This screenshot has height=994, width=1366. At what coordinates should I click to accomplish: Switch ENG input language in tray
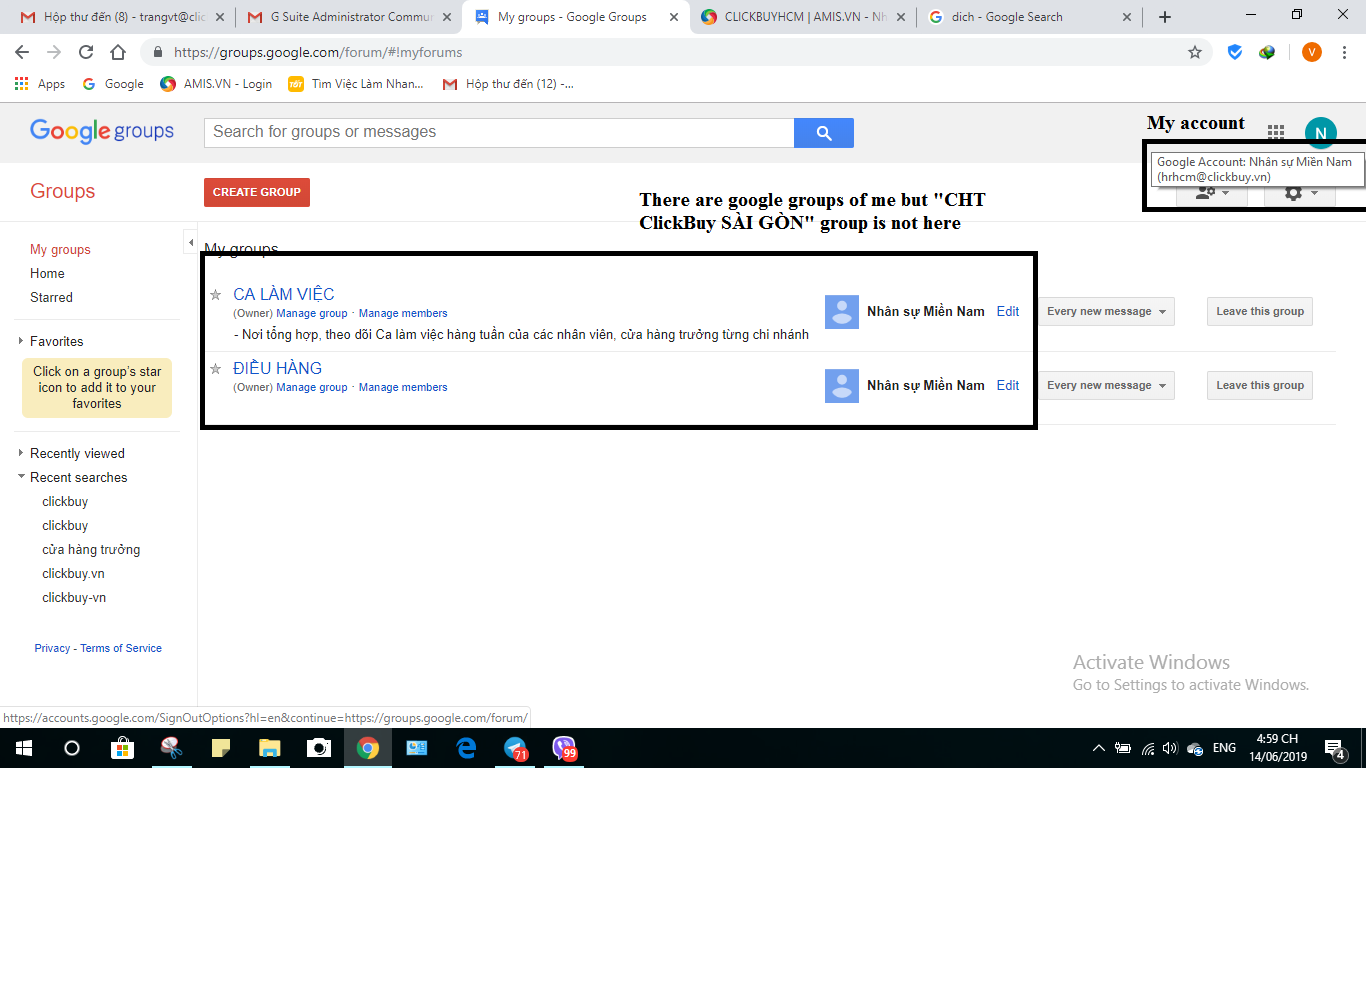tap(1224, 748)
